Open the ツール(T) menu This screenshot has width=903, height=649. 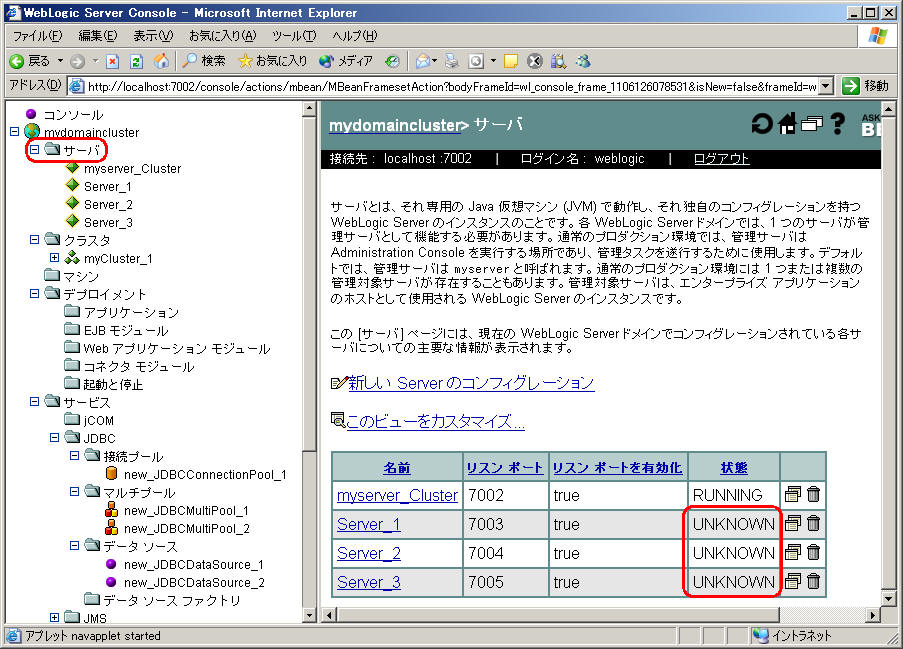pos(294,36)
